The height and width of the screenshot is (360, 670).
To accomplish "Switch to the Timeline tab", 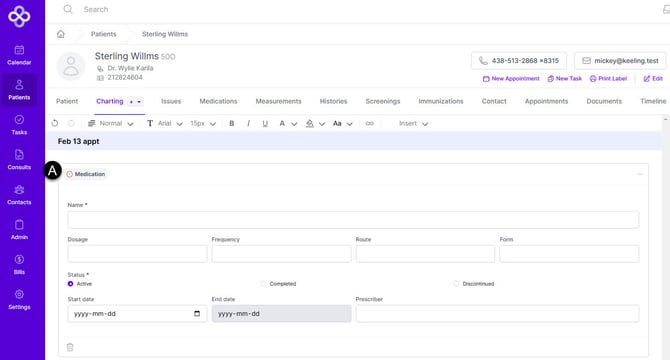I will click(653, 101).
